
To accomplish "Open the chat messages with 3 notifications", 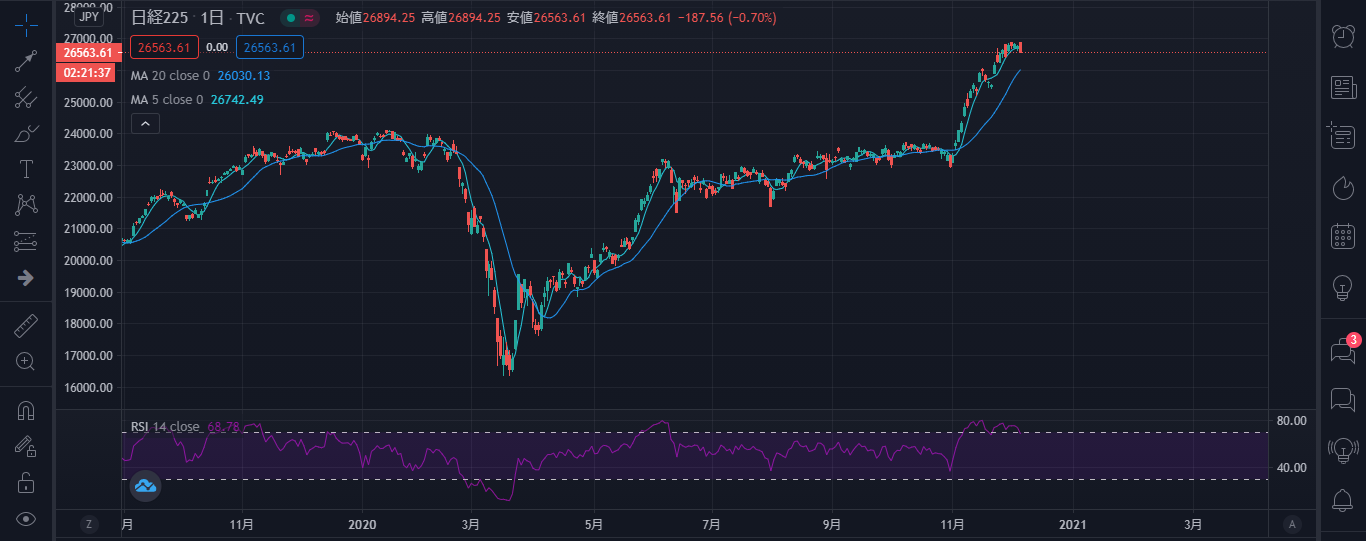I will (1343, 350).
